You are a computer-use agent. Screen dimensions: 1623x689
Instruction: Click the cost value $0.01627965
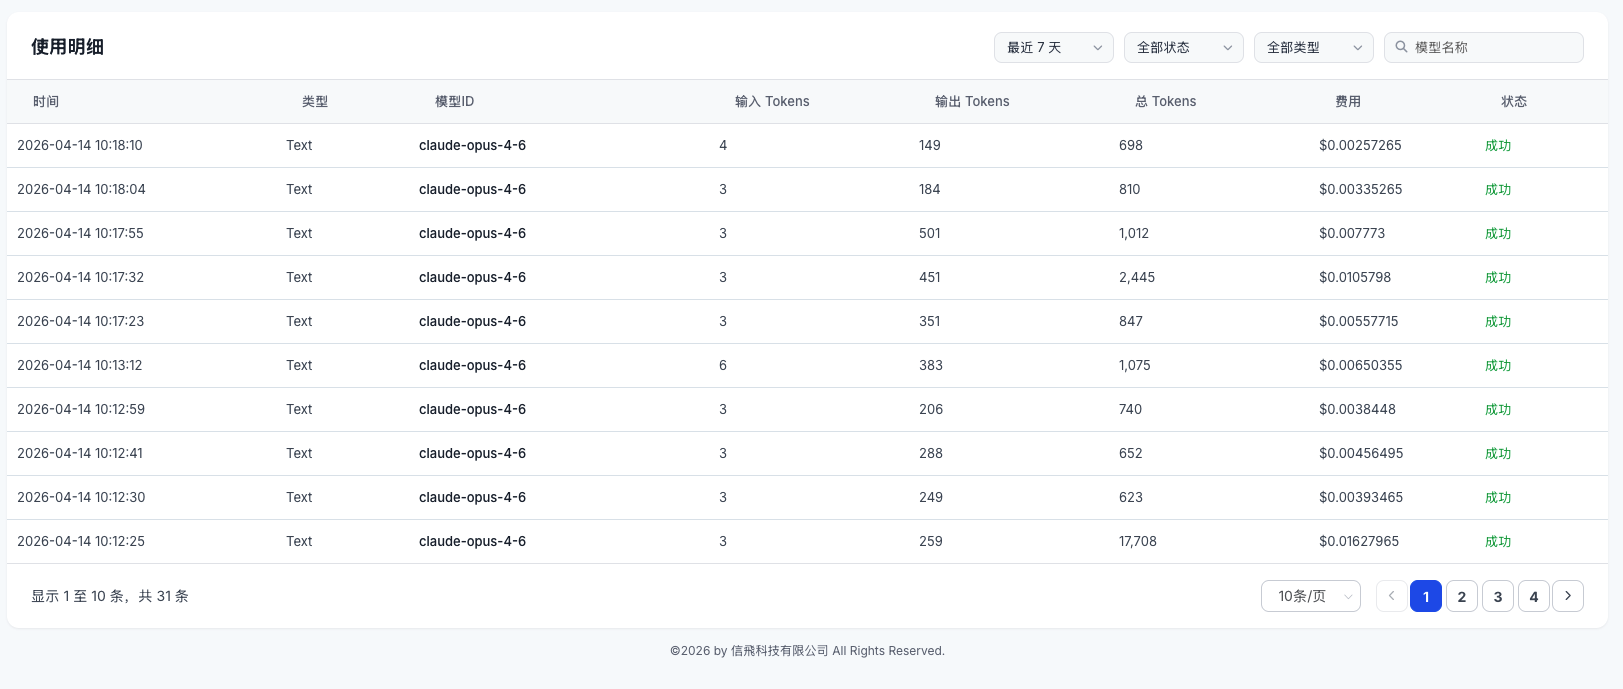pos(1359,542)
